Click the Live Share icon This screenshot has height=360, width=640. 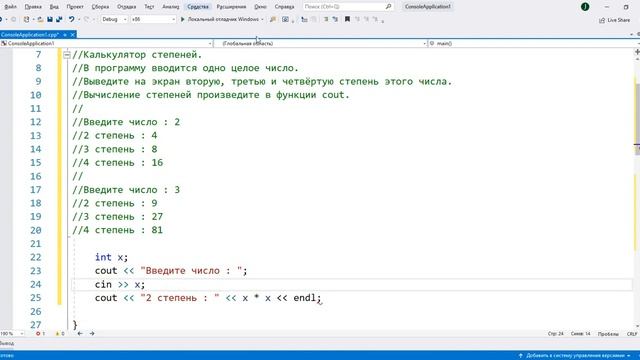tap(602, 20)
